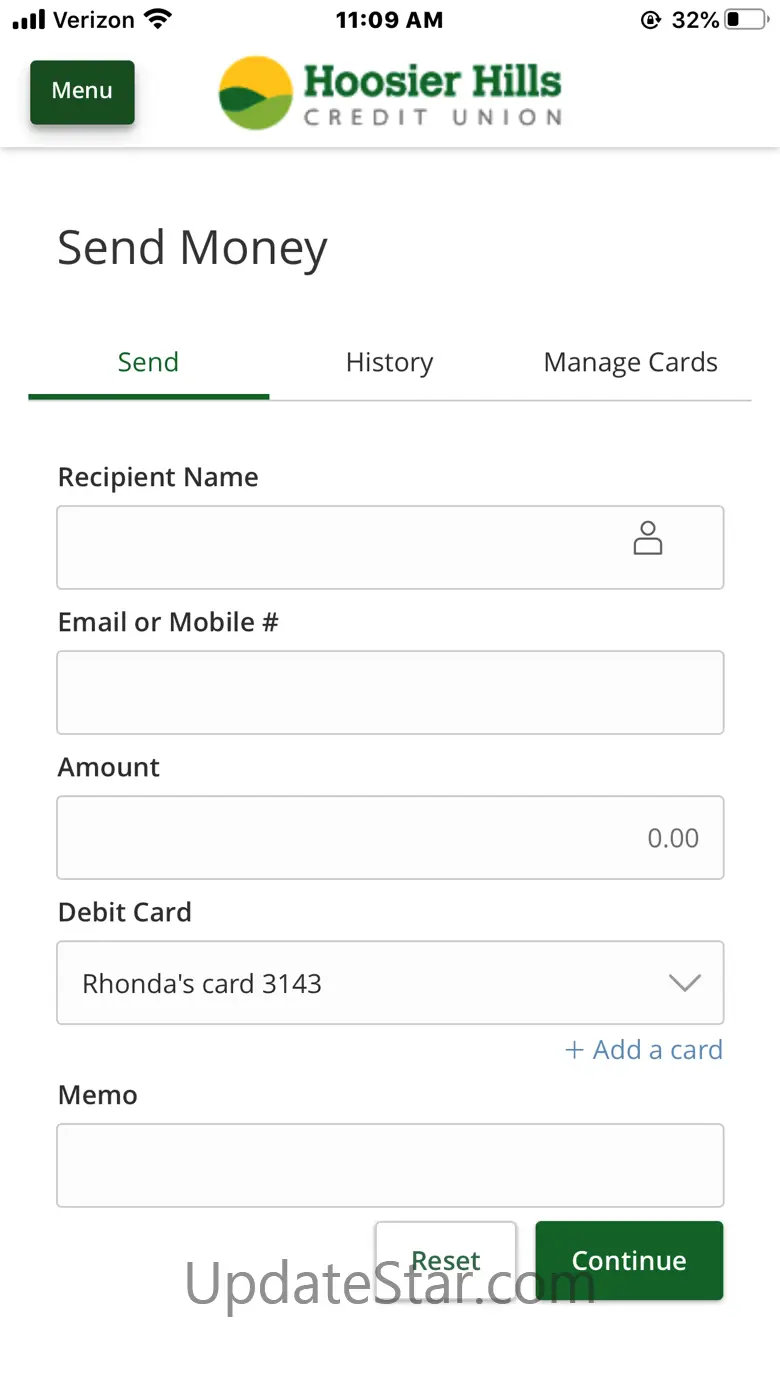Tap the Email or Mobile # field
Image resolution: width=780 pixels, height=1387 pixels.
coord(390,692)
